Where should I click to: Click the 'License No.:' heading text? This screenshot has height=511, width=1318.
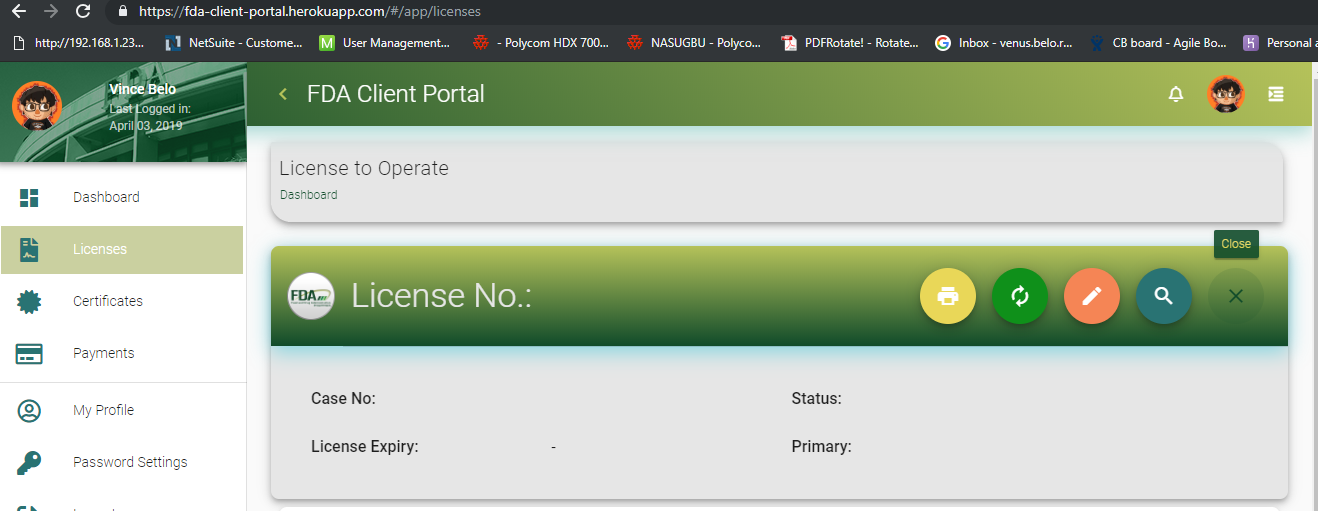click(x=441, y=296)
